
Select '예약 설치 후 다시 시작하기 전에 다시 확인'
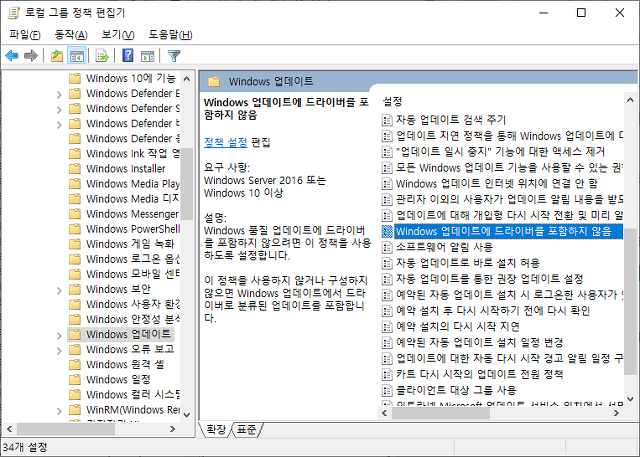tap(493, 311)
